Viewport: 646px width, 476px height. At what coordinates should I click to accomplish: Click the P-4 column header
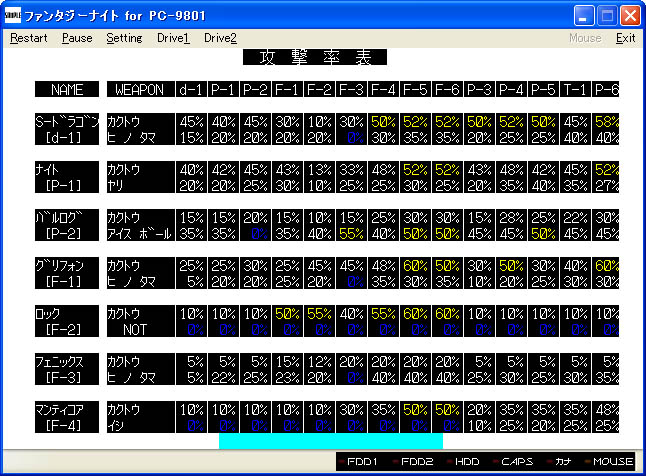[511, 89]
